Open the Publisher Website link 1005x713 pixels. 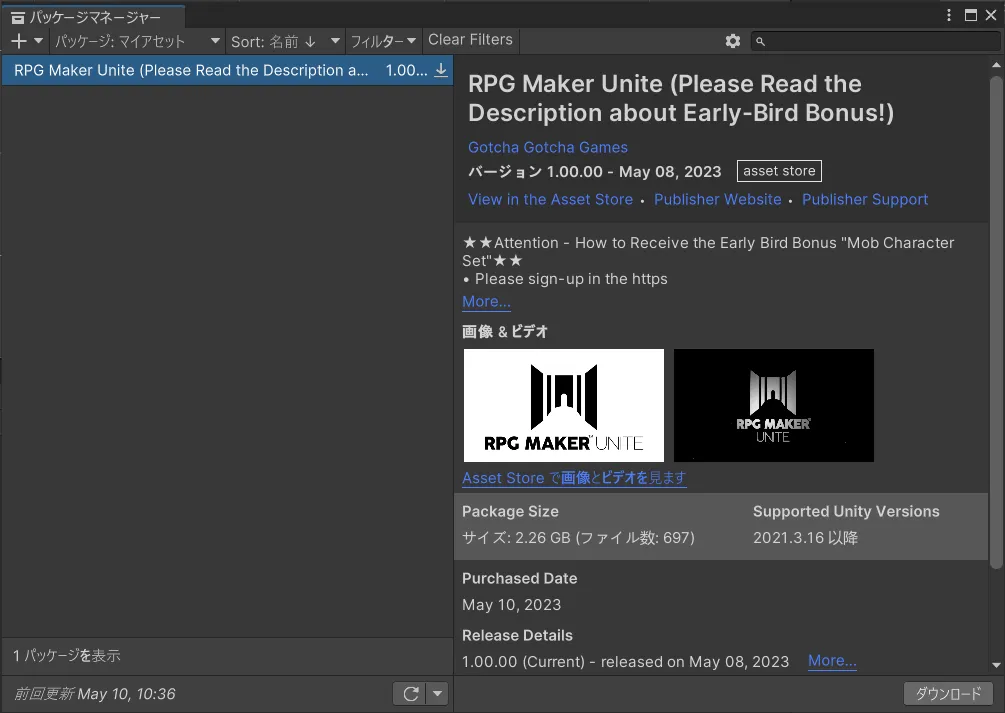point(717,200)
